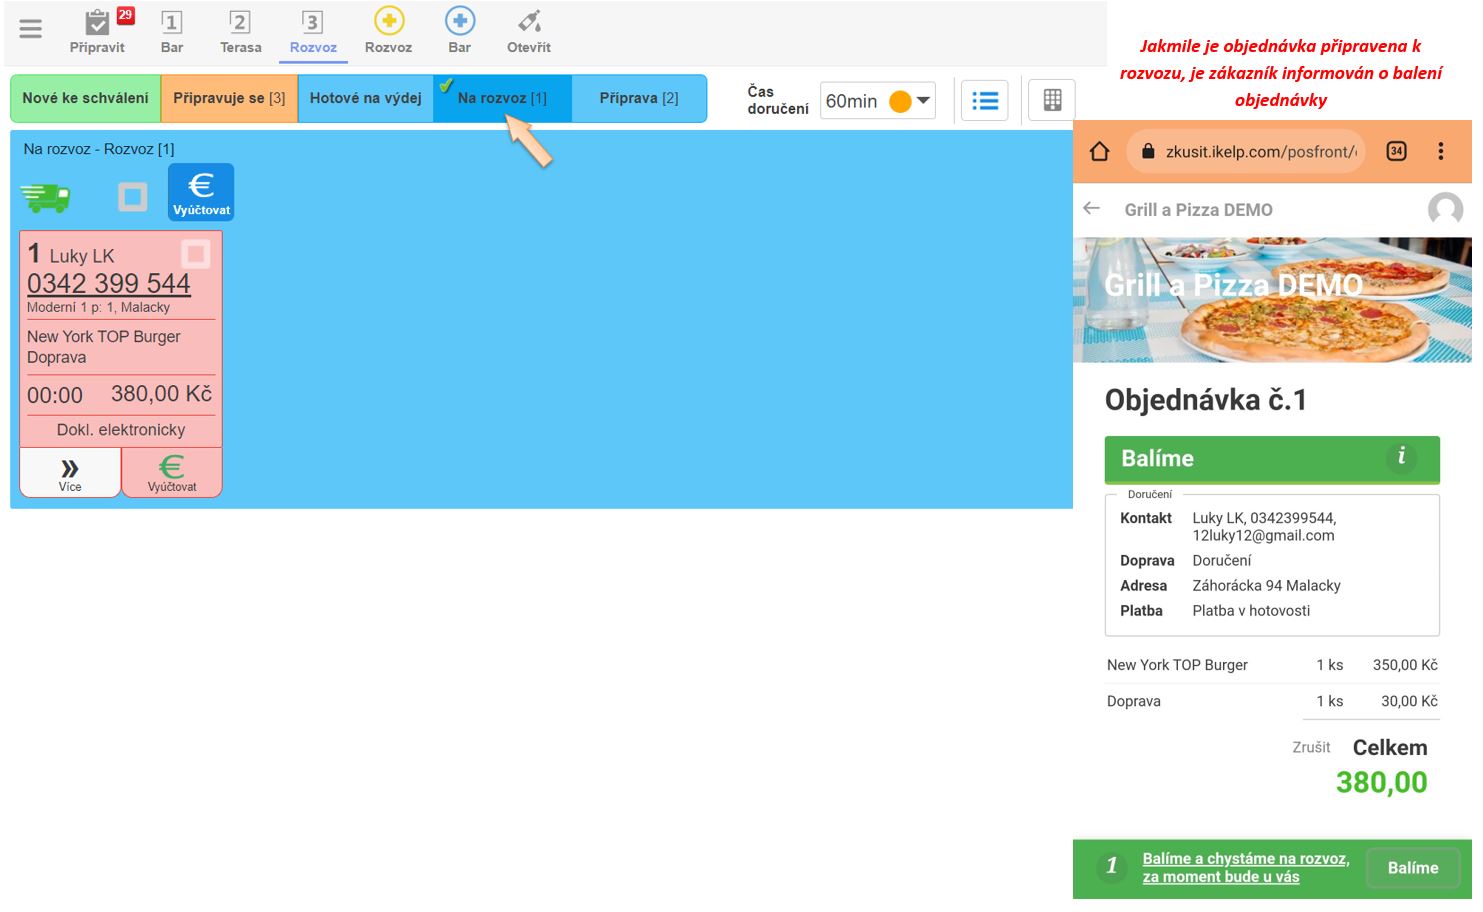Toggle select-all checkbox beside truck icon
This screenshot has height=912, width=1483.
point(132,197)
